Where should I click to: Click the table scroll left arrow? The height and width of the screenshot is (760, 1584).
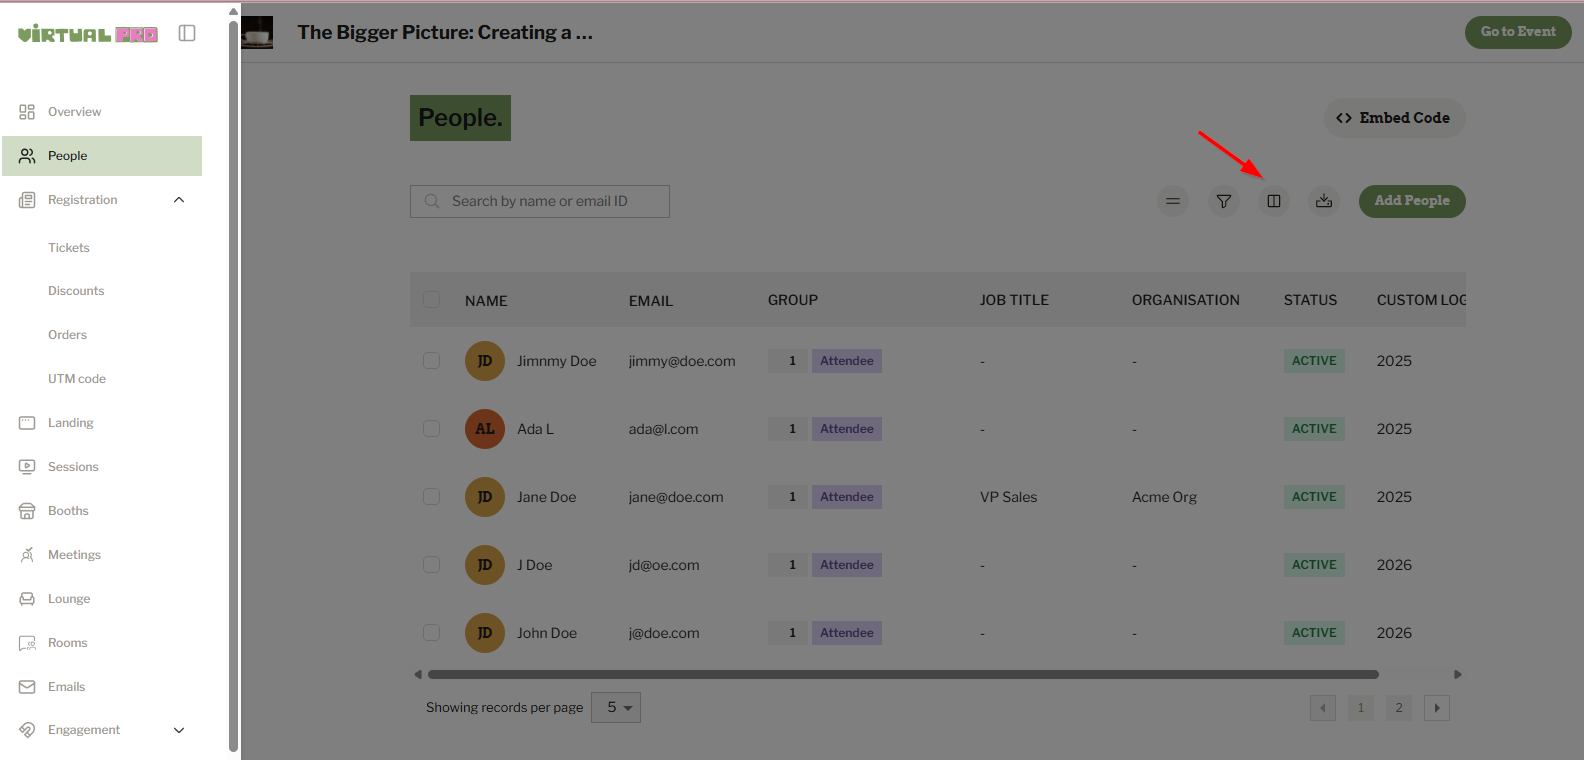[x=418, y=675]
